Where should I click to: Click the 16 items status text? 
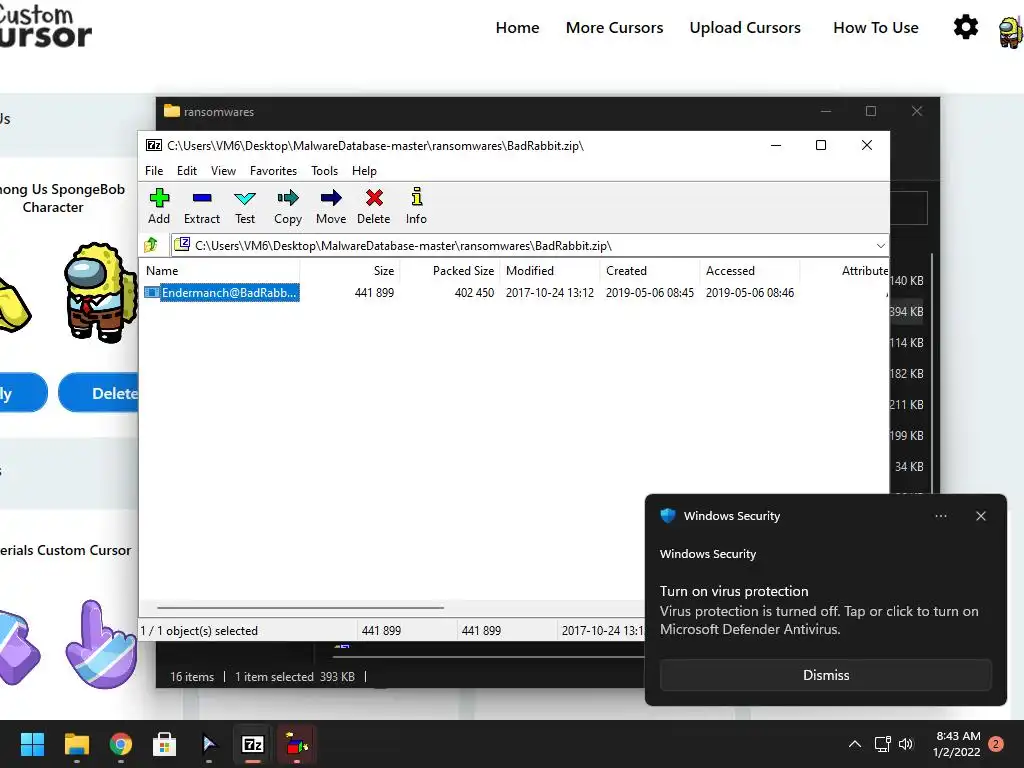(192, 677)
